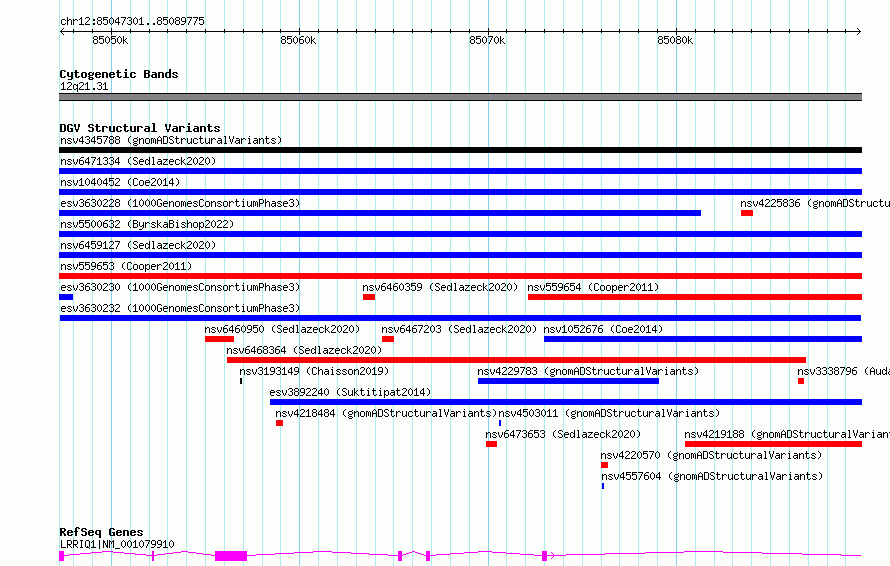Open the blue esv3892240 Suktitipat2014 bar
This screenshot has height=566, width=890.
566,402
